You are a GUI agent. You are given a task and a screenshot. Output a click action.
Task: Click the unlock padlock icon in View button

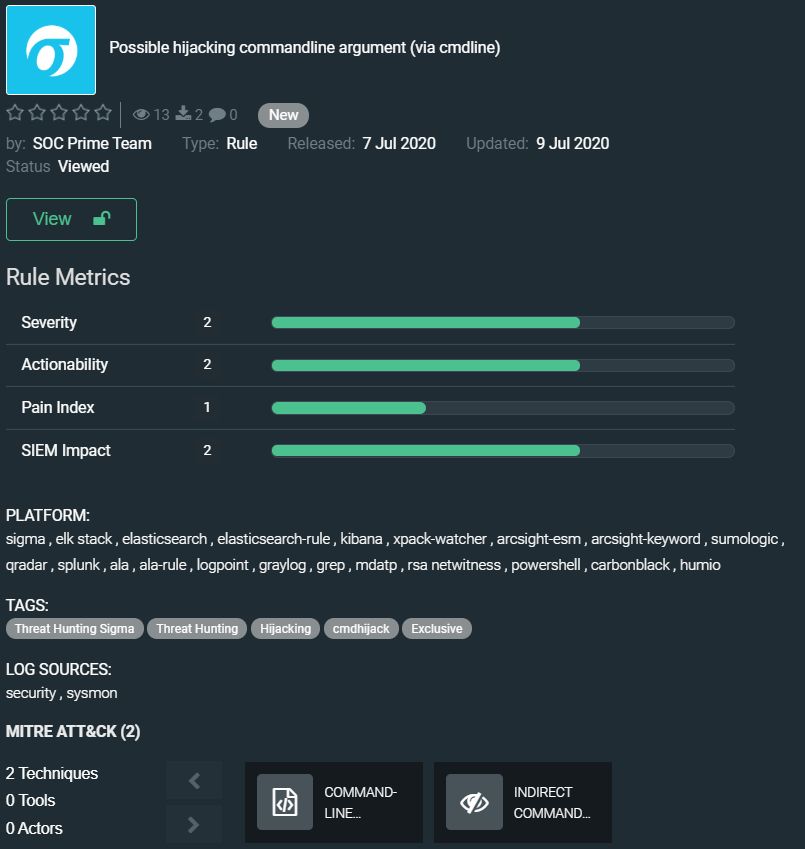coord(101,219)
